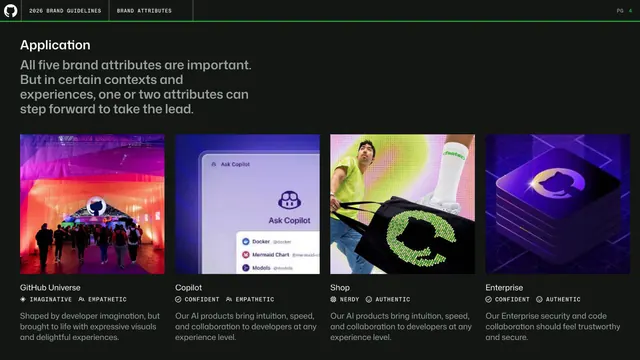The width and height of the screenshot is (640, 360).
Task: Click the Empathetic icon under GitHub Universe
Action: click(x=82, y=299)
